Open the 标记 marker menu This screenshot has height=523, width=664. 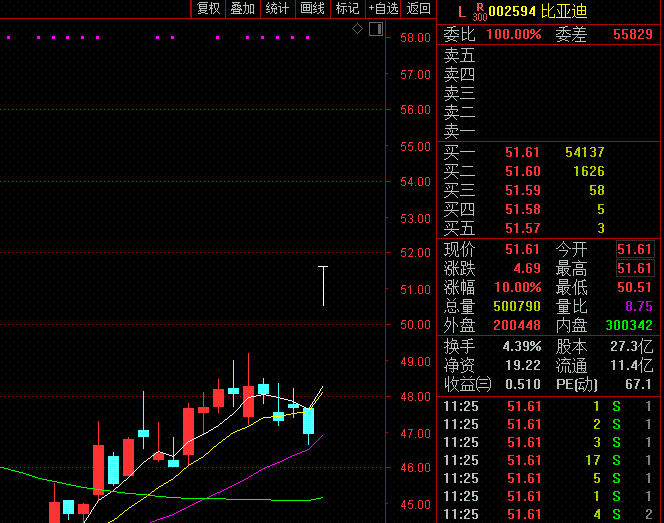point(347,8)
